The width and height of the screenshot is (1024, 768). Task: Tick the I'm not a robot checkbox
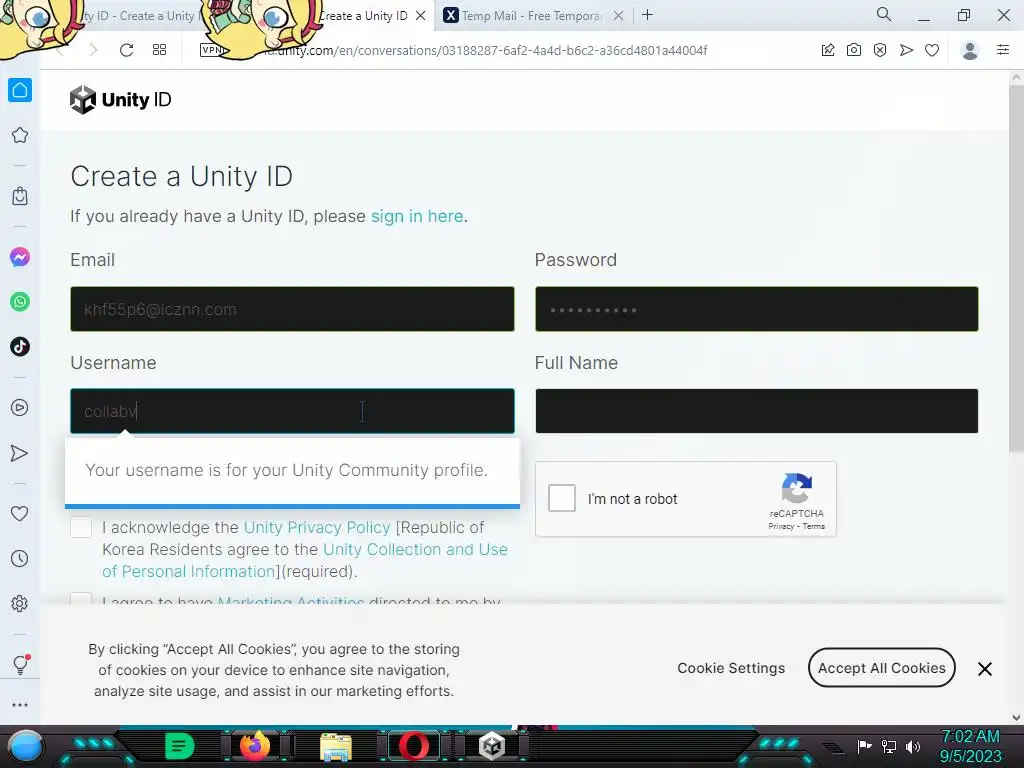[x=562, y=498]
